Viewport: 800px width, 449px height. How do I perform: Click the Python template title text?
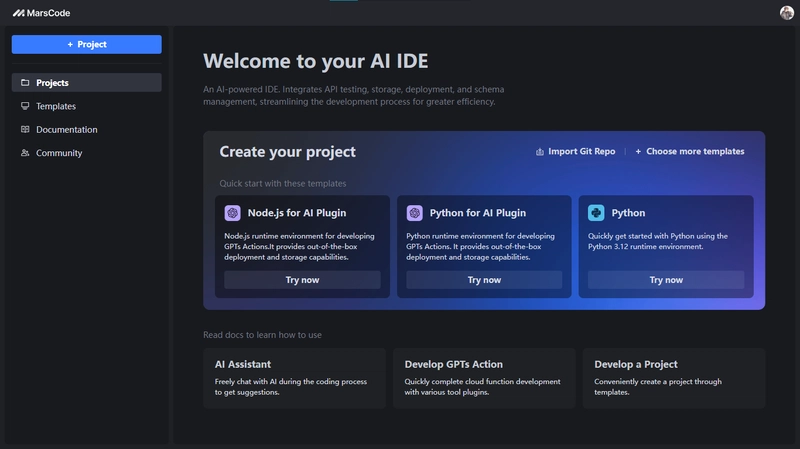point(629,213)
